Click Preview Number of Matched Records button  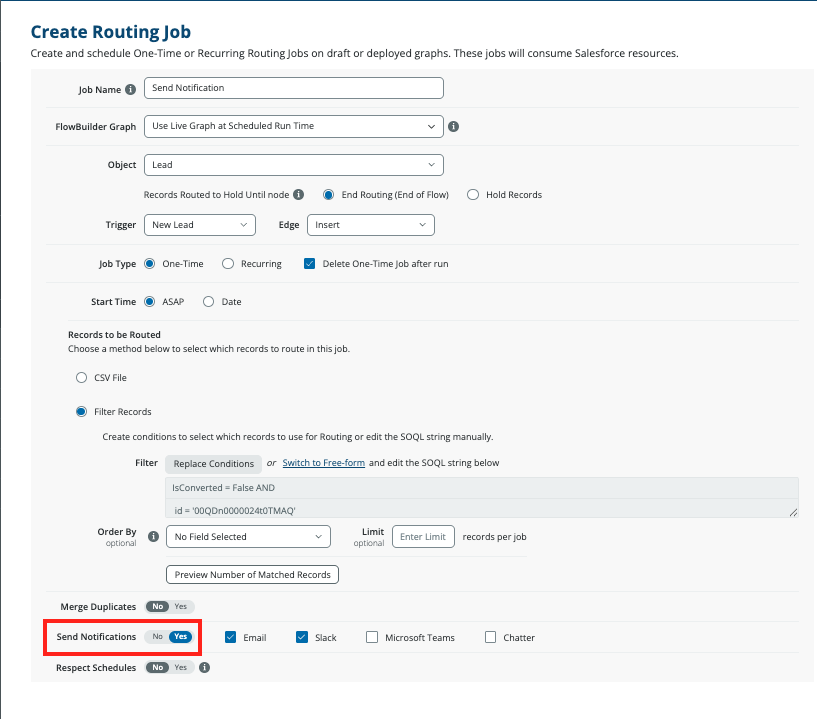(x=252, y=575)
